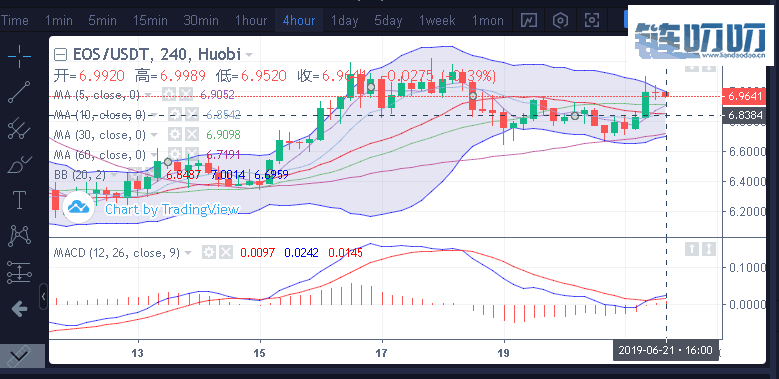Screen dimensions: 779x379
Task: Expand the MA (60, close, 0) dropdown arrow
Action: click(x=154, y=154)
